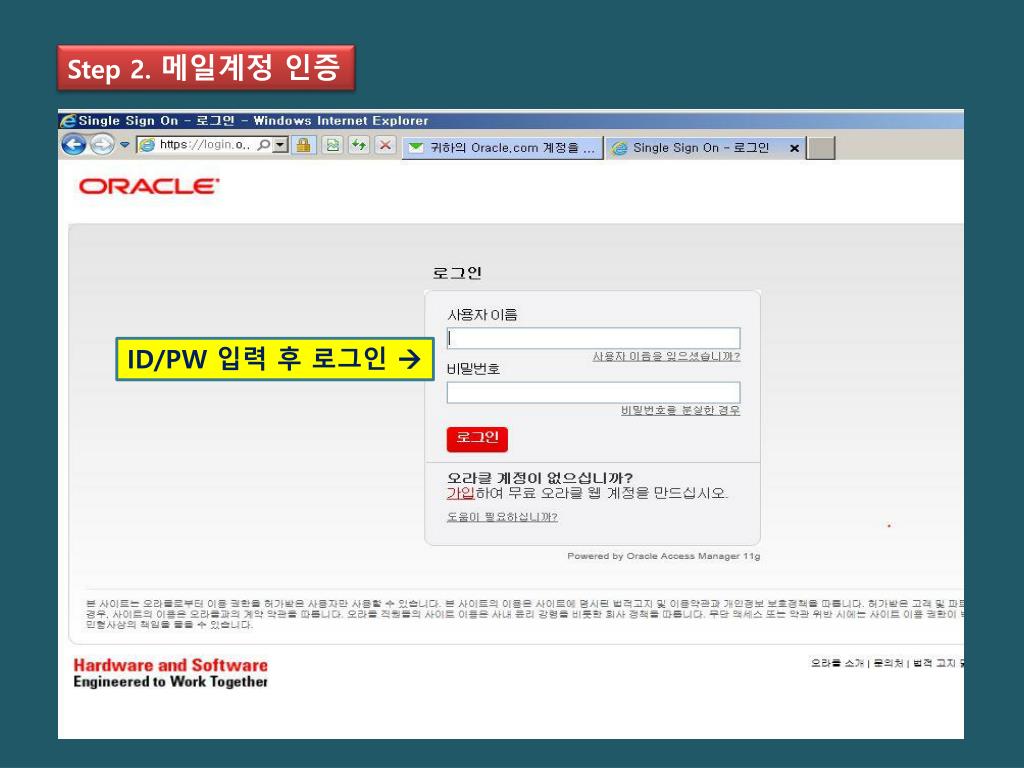Click the search magnifier in address bar
The width and height of the screenshot is (1024, 768).
[263, 145]
